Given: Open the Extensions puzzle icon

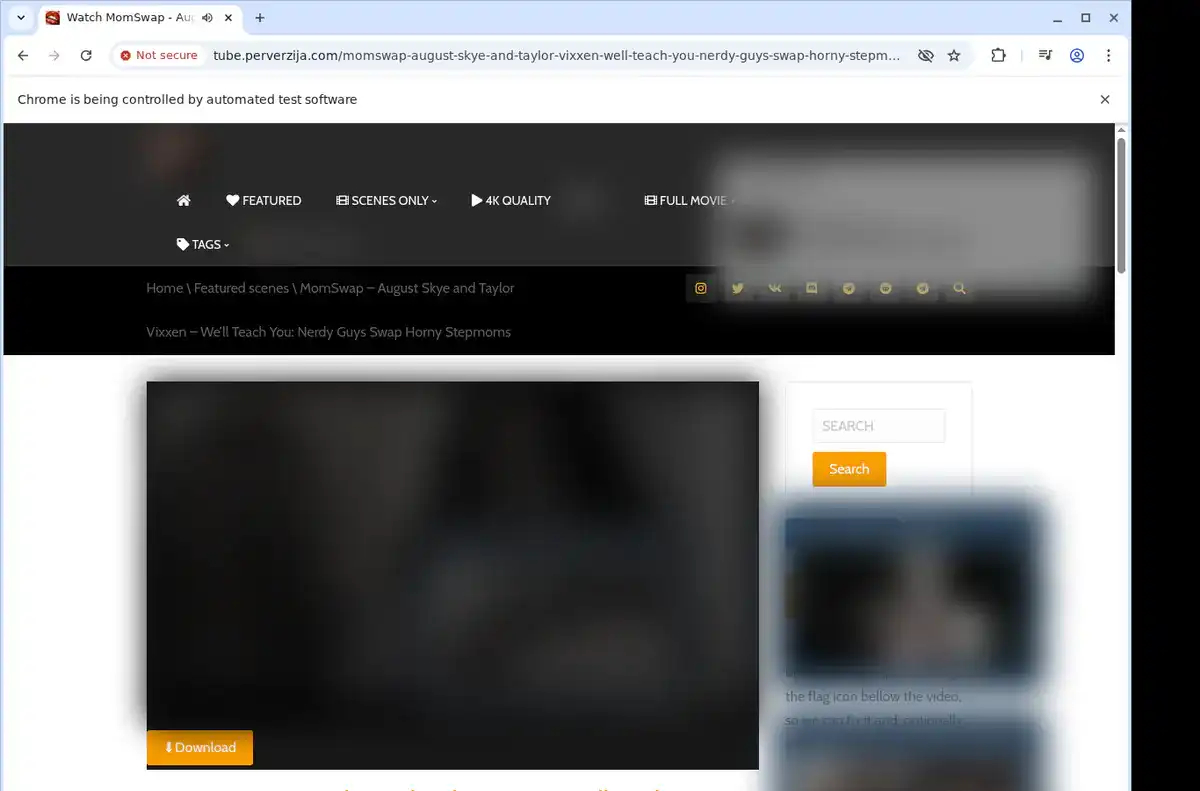Looking at the screenshot, I should point(998,56).
